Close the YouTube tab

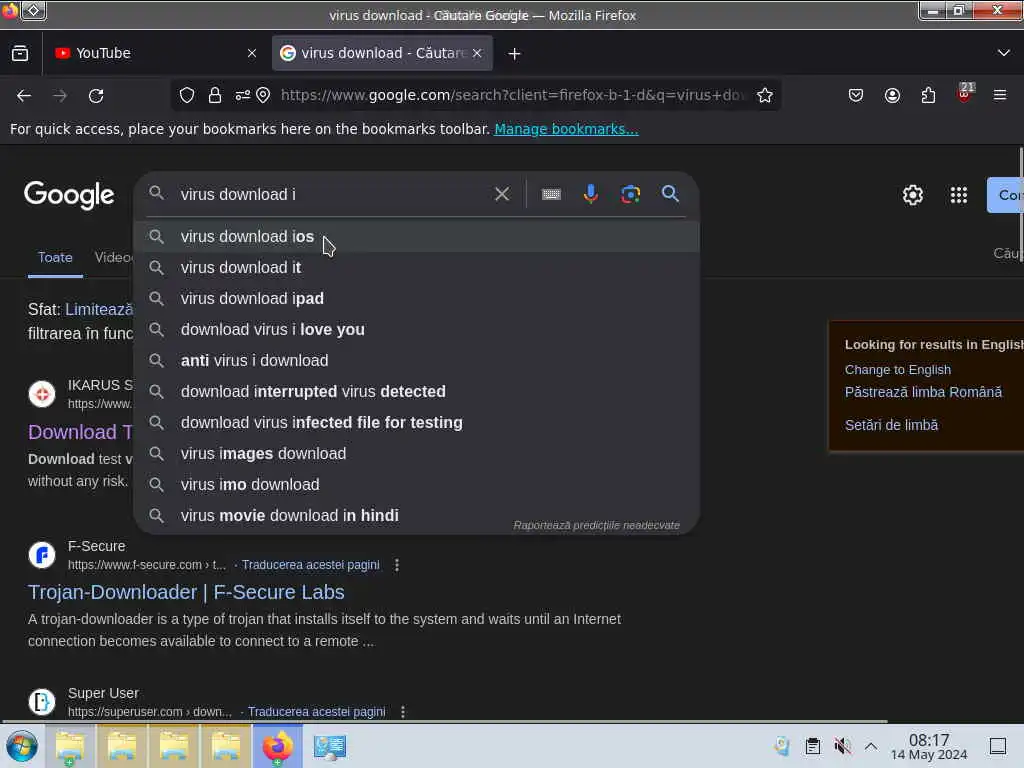pyautogui.click(x=252, y=54)
